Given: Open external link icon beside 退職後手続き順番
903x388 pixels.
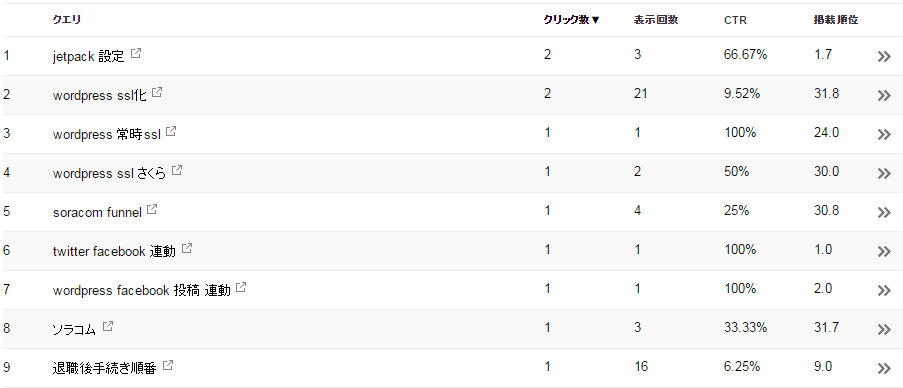Looking at the screenshot, I should (x=168, y=365).
